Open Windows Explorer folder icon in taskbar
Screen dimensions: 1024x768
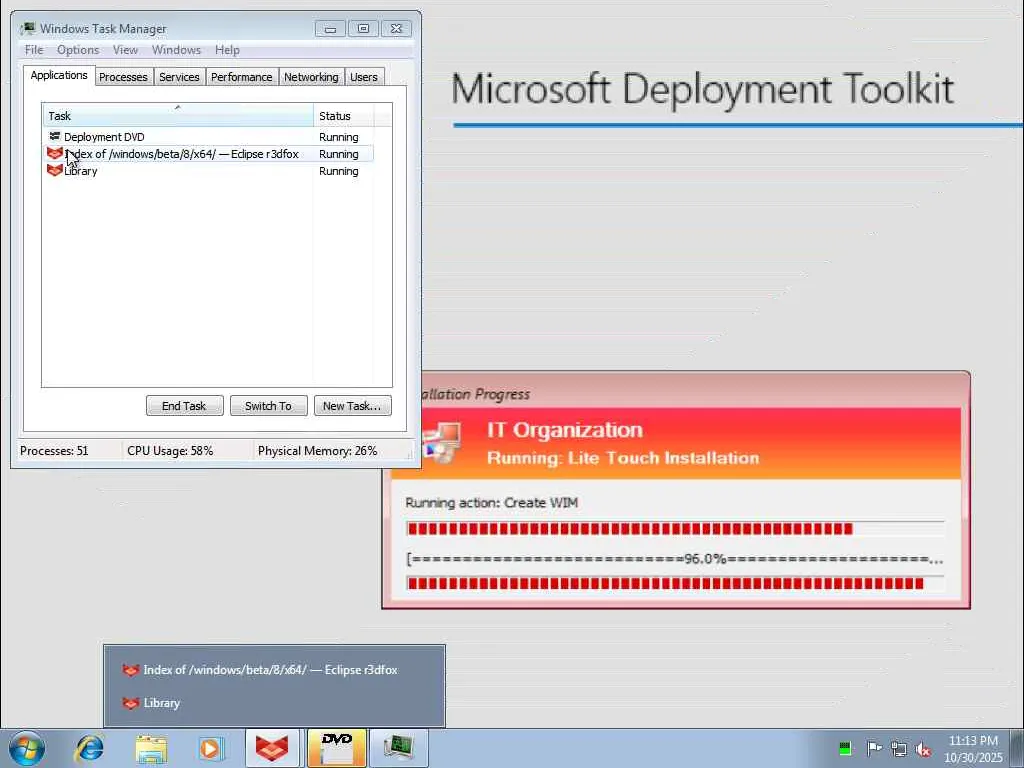coord(151,748)
